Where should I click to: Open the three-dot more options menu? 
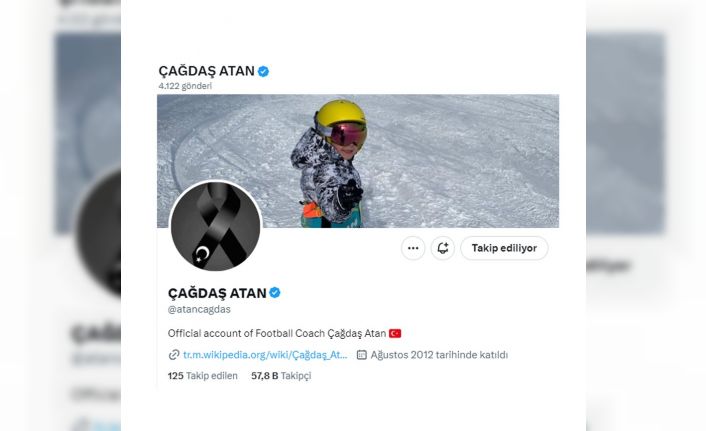(413, 248)
